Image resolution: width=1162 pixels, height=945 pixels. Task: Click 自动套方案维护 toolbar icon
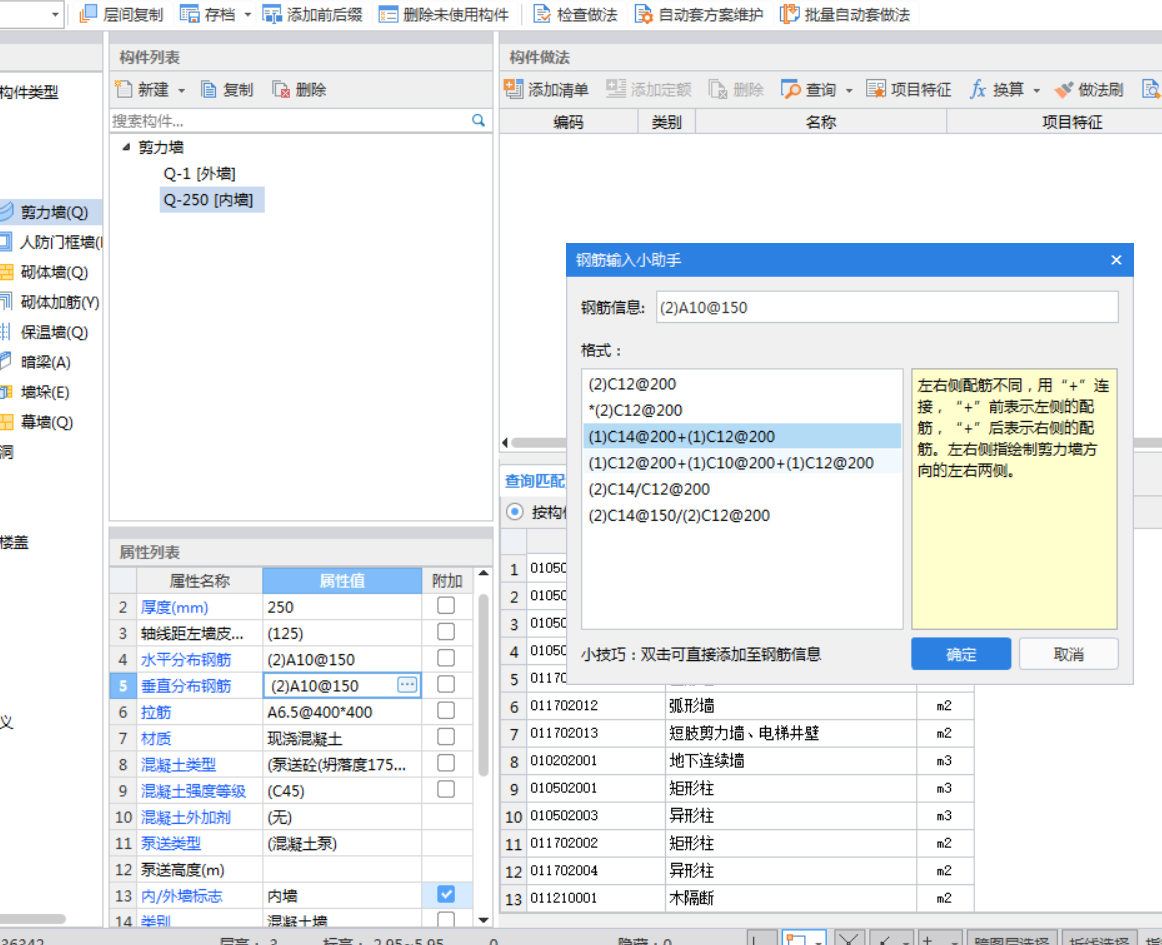click(643, 14)
